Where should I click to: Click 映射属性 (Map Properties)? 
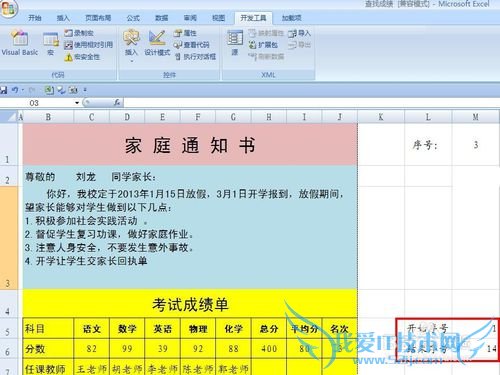pos(266,33)
